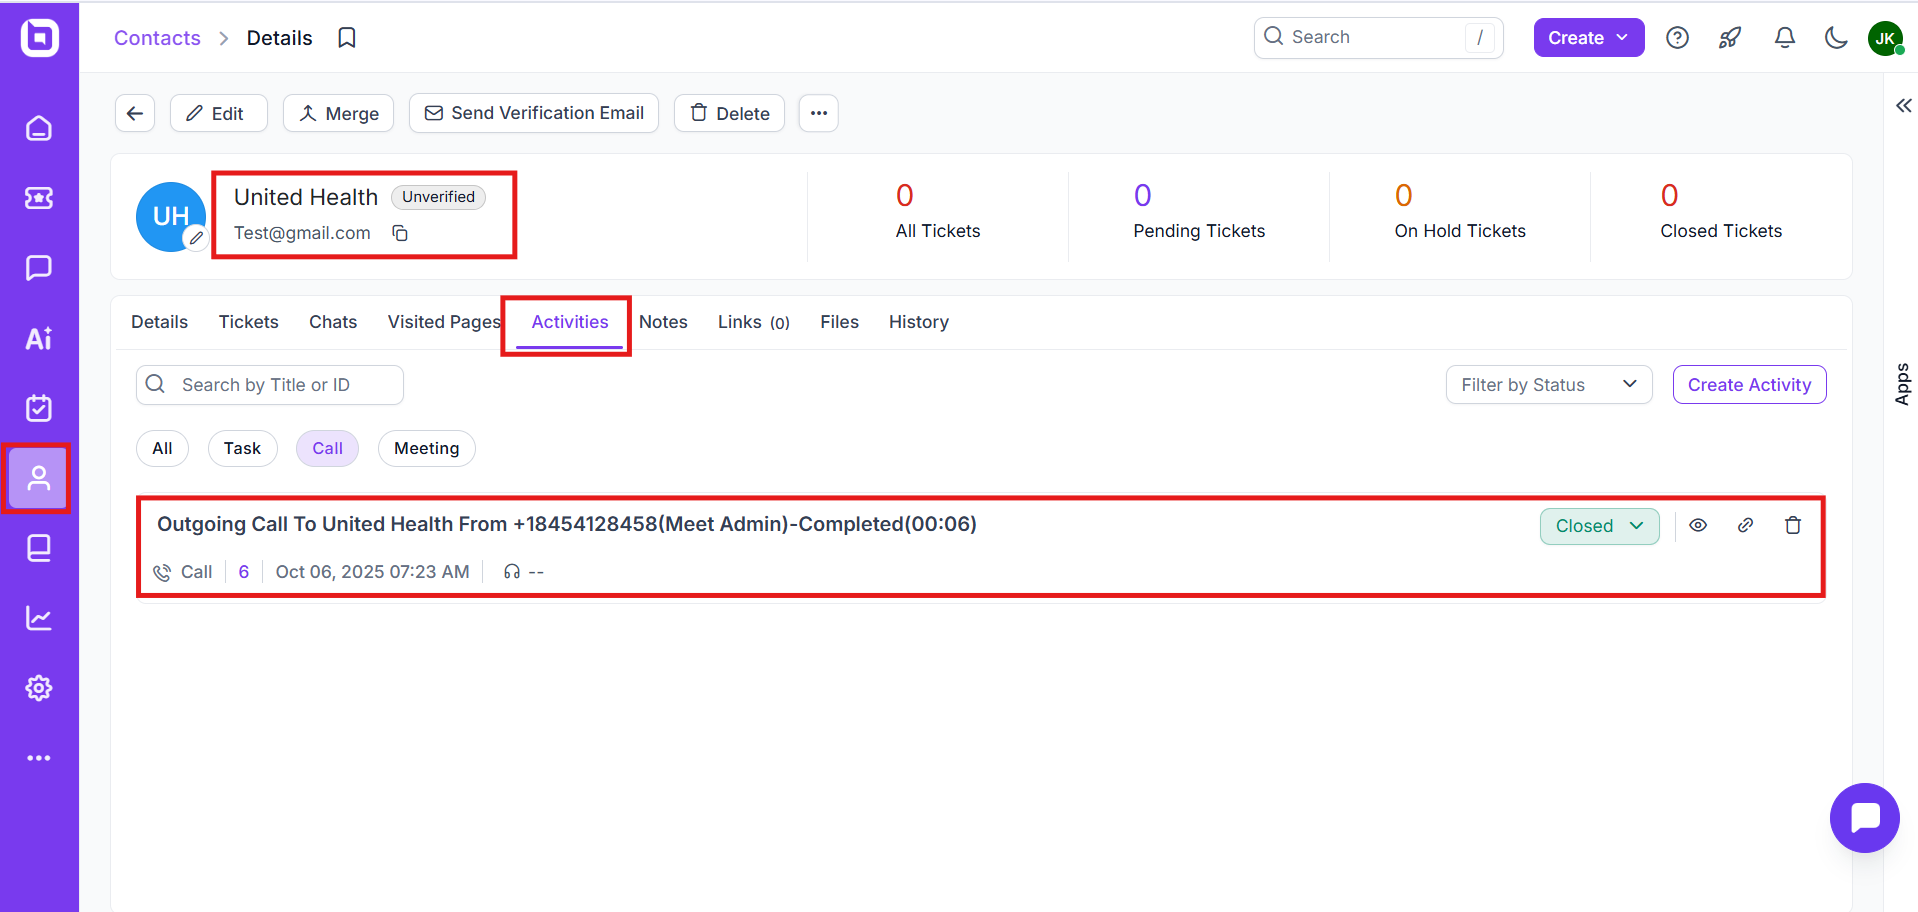
Task: Open the Contacts person icon in sidebar
Action: (x=38, y=478)
